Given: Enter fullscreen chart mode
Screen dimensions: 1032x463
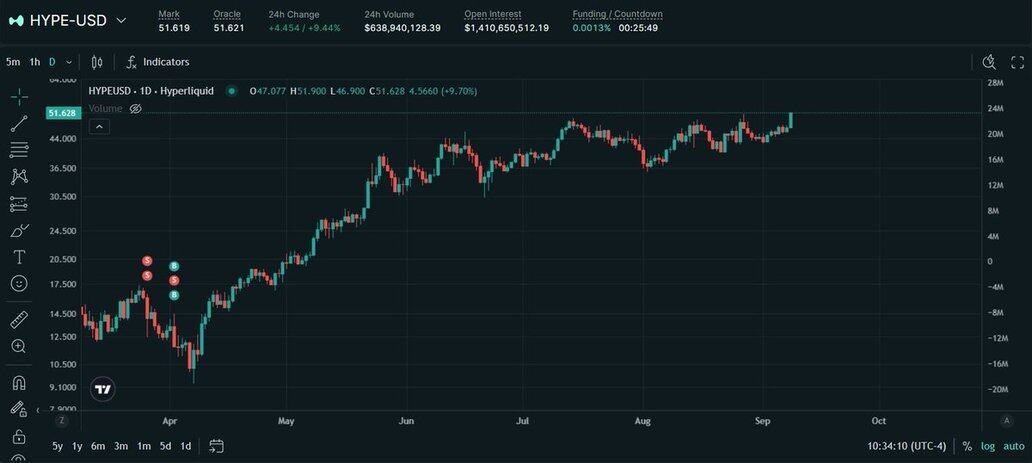Looking at the screenshot, I should (x=1017, y=63).
